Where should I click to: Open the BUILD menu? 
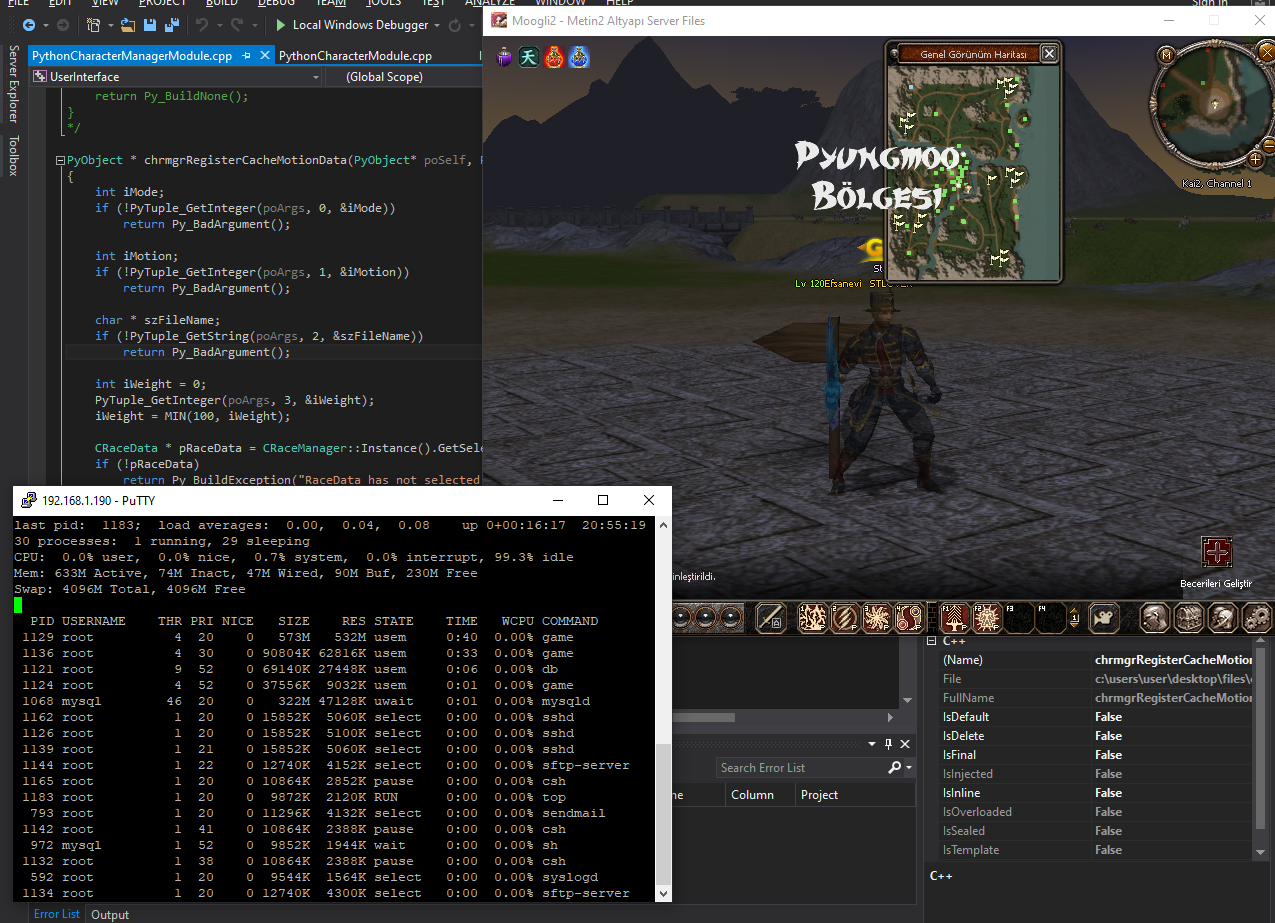[x=221, y=3]
